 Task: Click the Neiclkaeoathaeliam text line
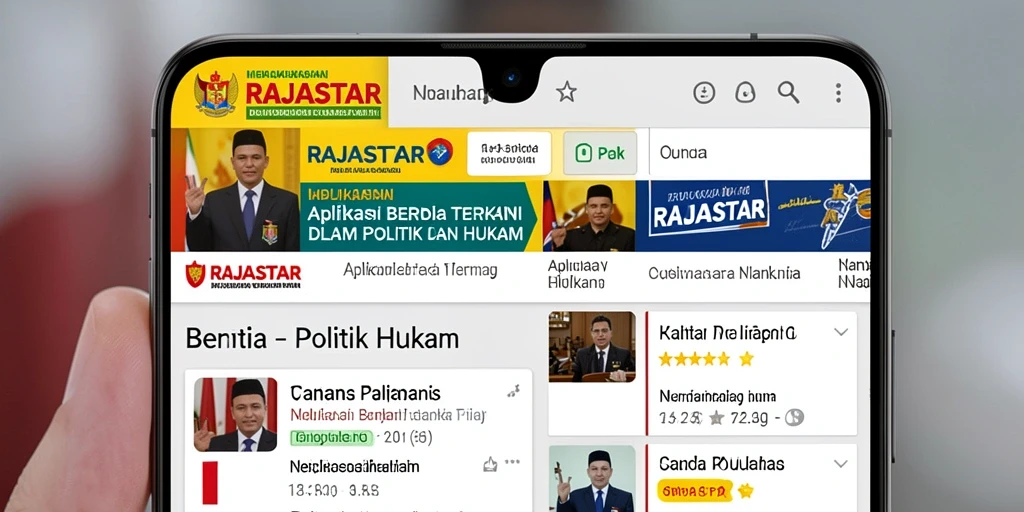click(355, 466)
